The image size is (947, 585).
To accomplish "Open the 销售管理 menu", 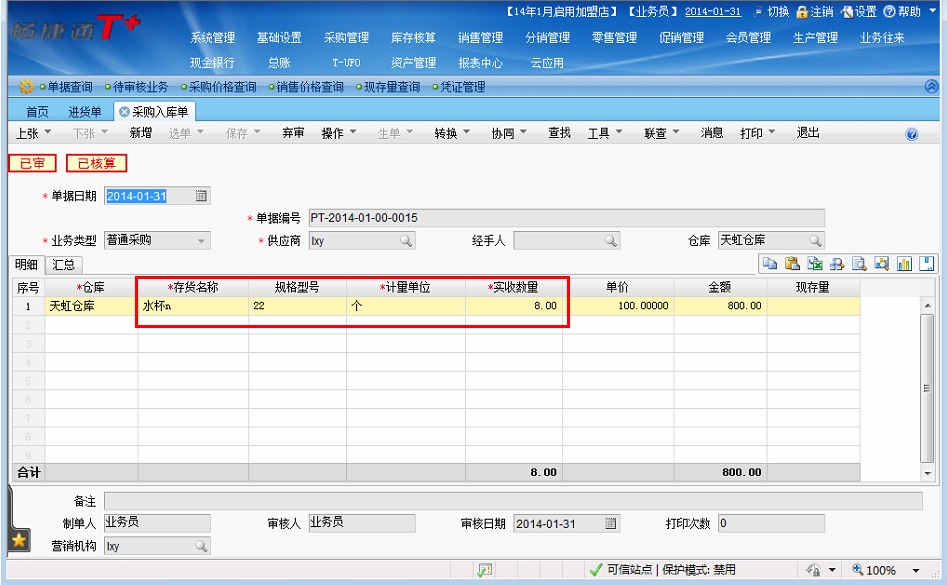I will coord(480,37).
